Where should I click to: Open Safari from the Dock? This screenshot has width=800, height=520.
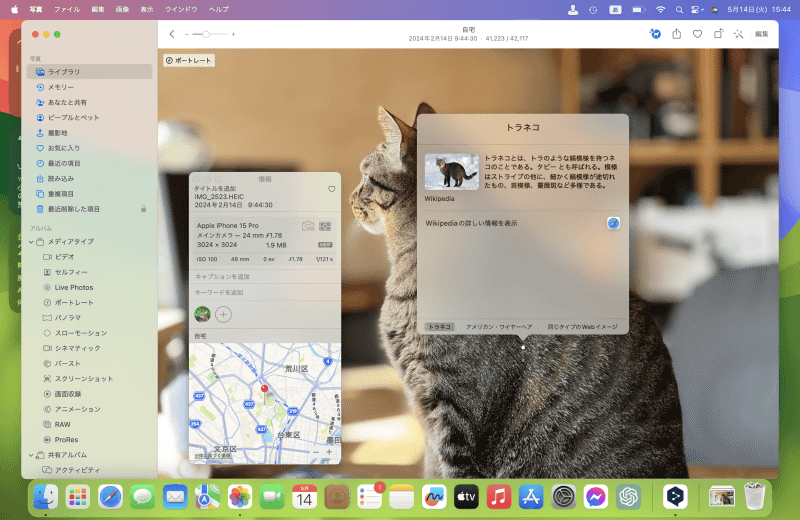110,497
